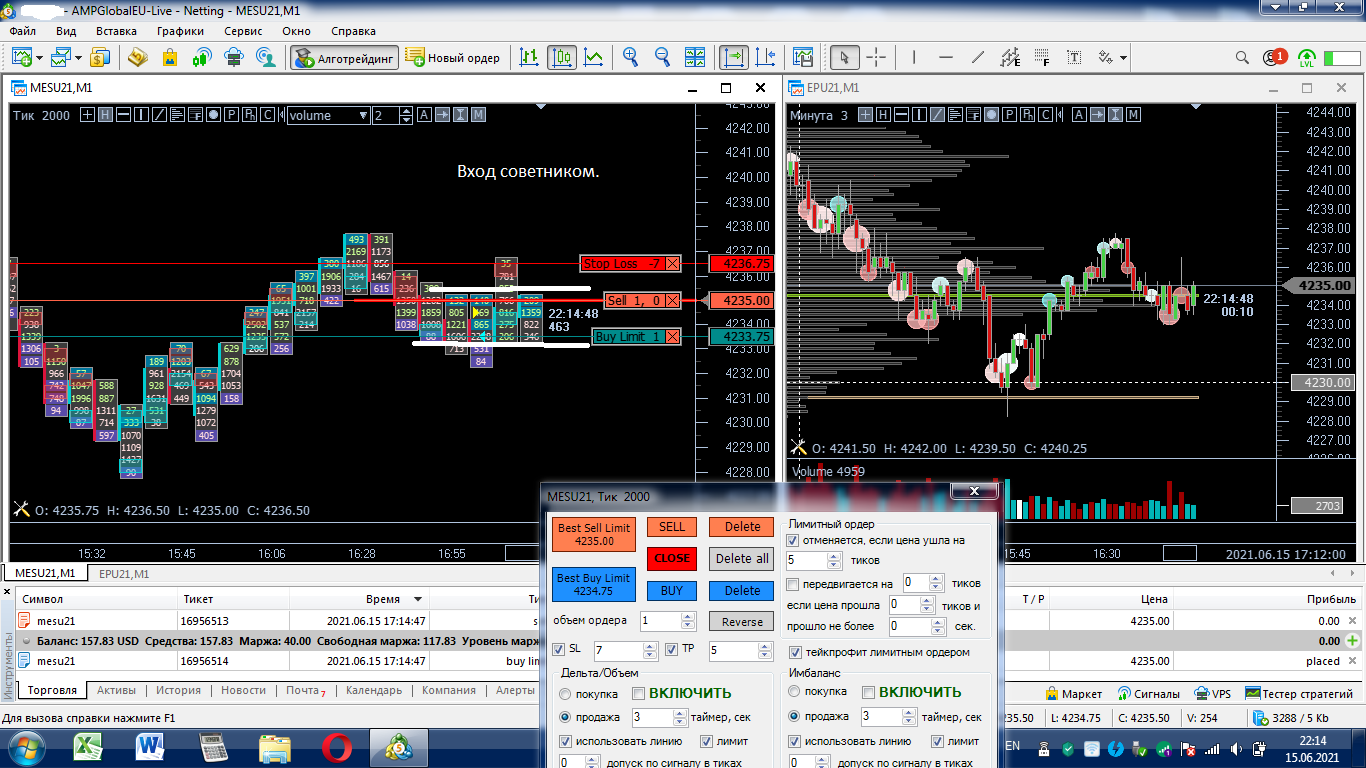Switch to the История terminal tab

178,690
